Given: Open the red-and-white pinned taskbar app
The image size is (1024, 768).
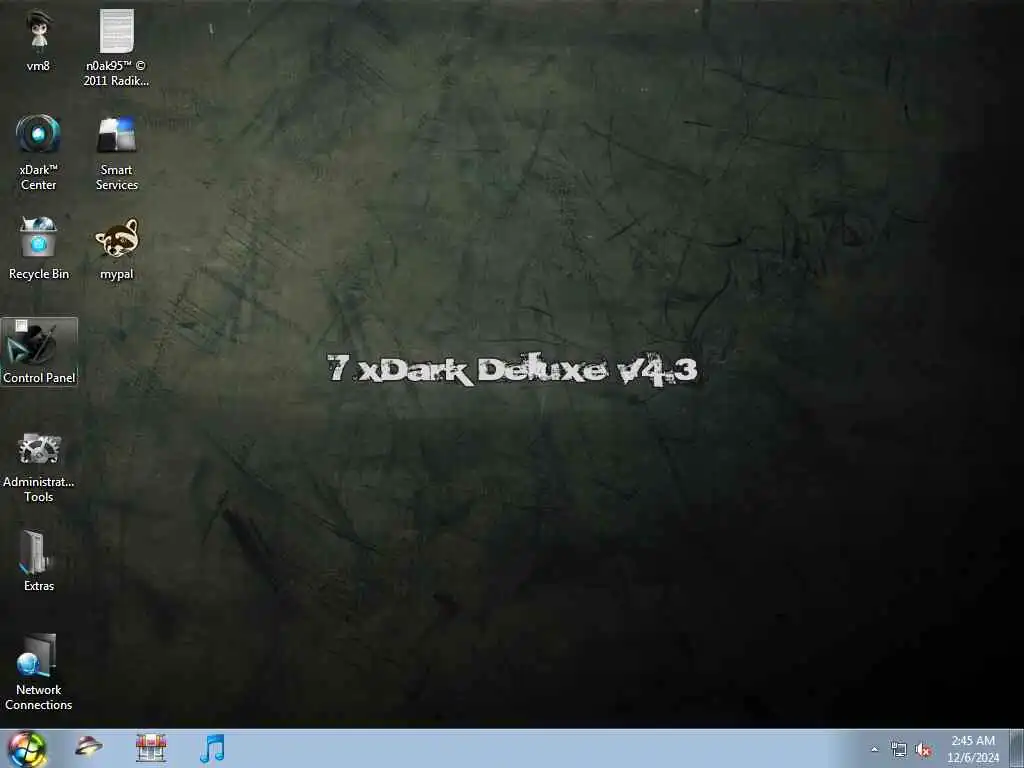Looking at the screenshot, I should [x=151, y=748].
